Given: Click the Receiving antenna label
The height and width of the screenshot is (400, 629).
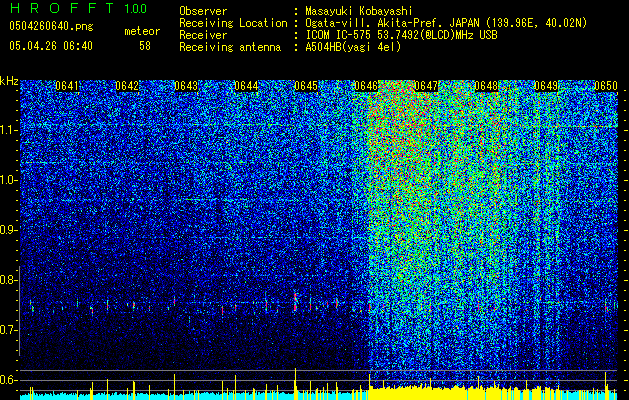Looking at the screenshot, I should pyautogui.click(x=230, y=47).
